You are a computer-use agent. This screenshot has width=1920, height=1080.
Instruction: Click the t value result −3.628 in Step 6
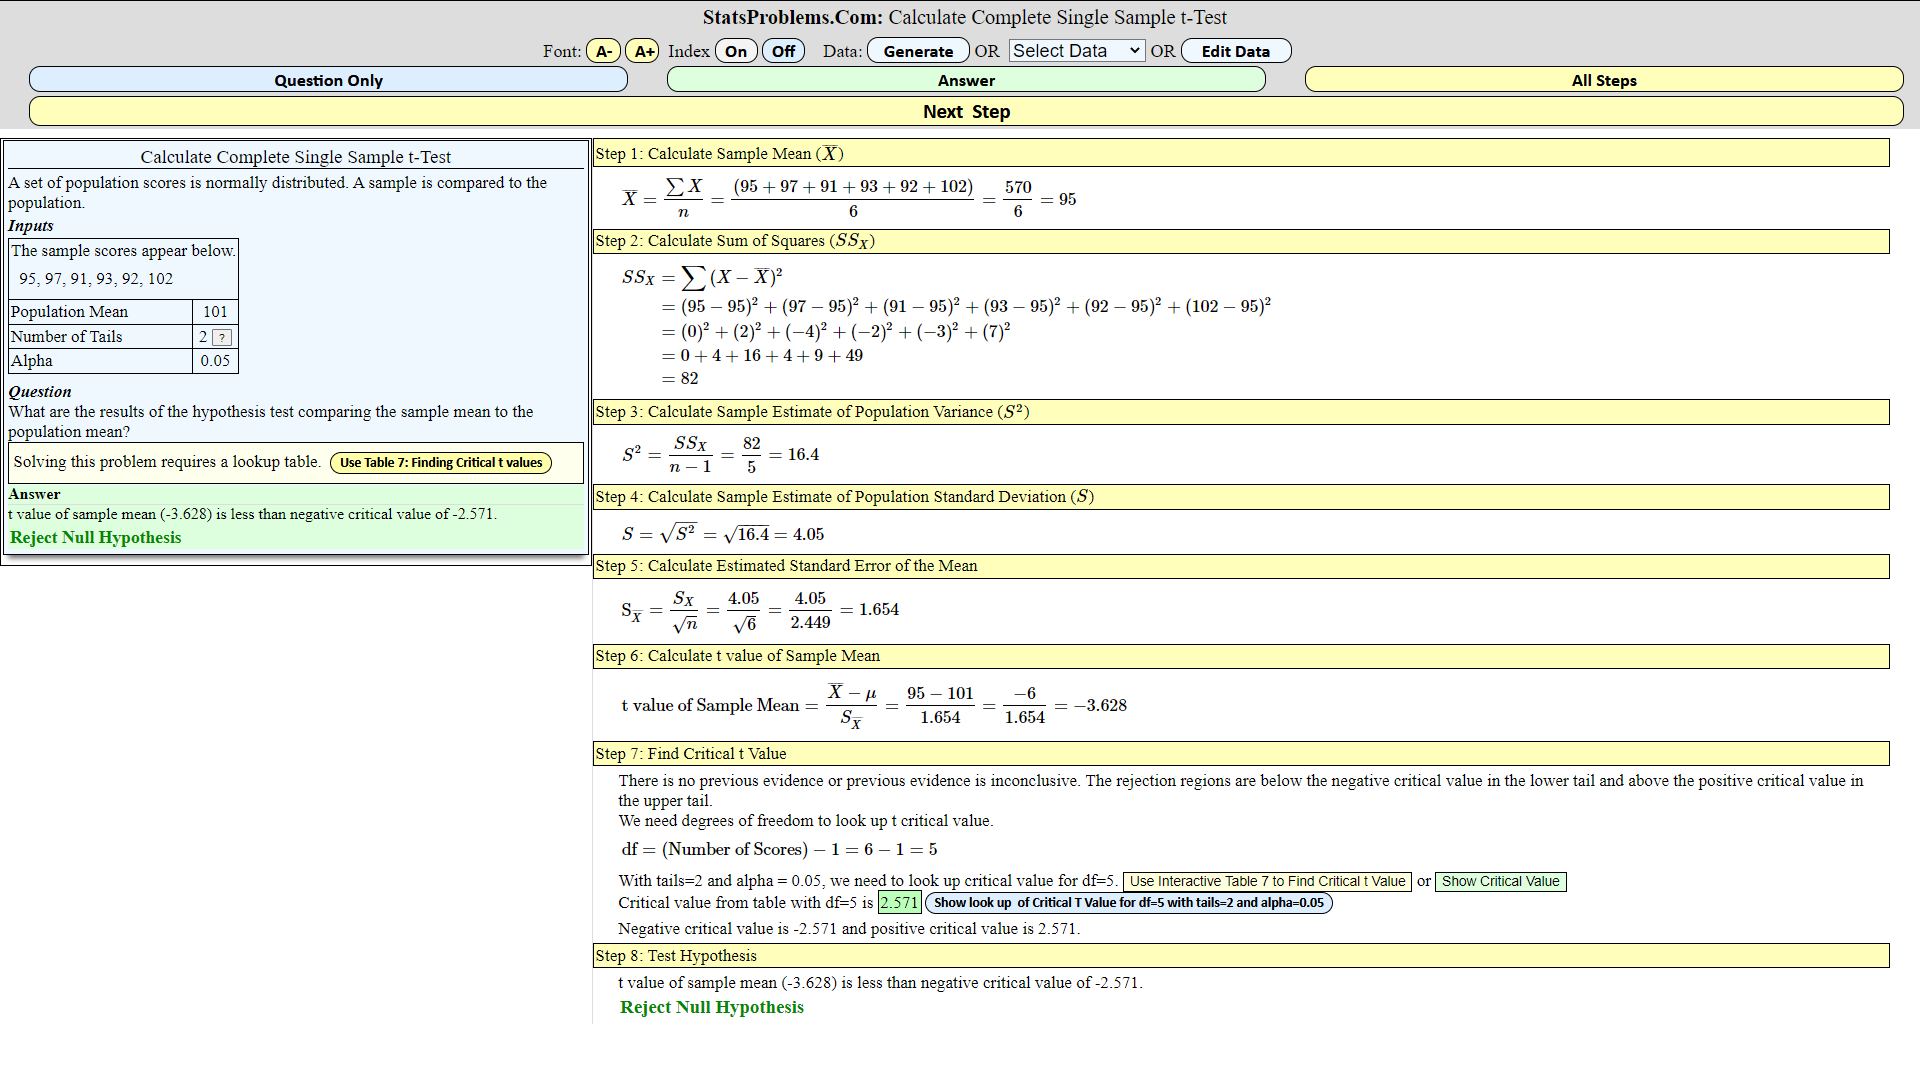point(1101,705)
